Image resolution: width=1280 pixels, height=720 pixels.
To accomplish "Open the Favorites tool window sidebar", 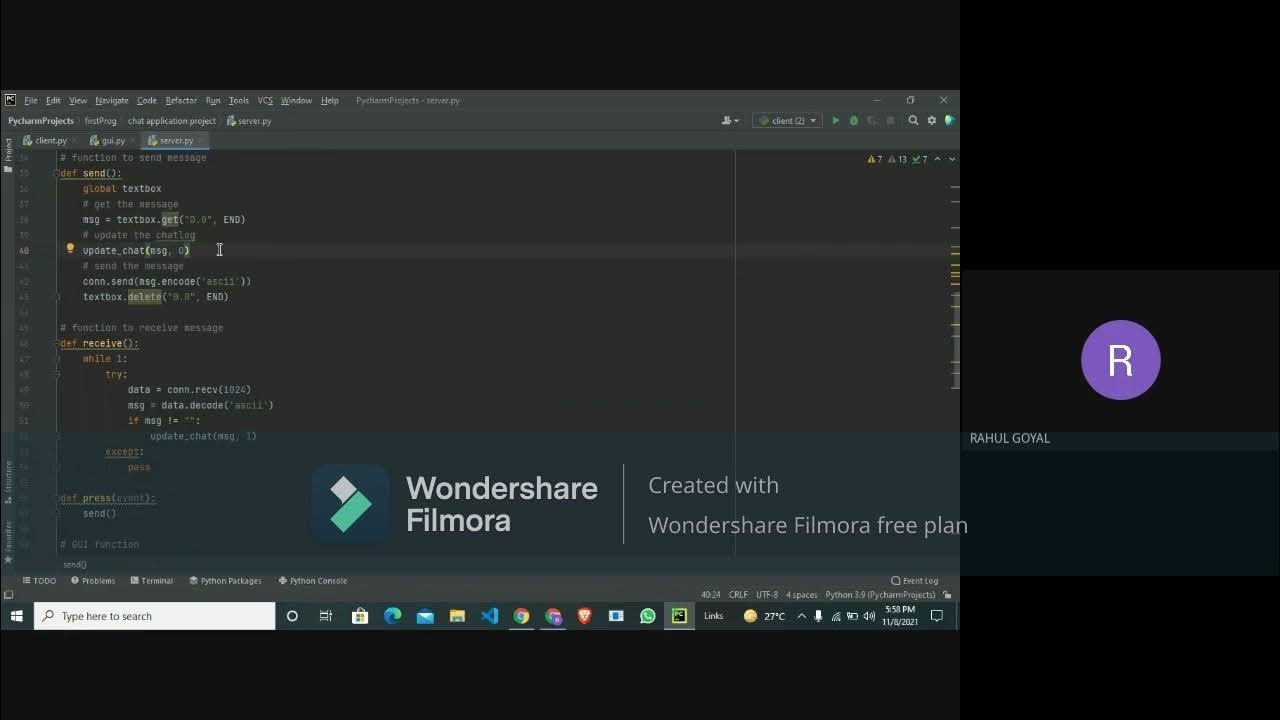I will coord(8,543).
